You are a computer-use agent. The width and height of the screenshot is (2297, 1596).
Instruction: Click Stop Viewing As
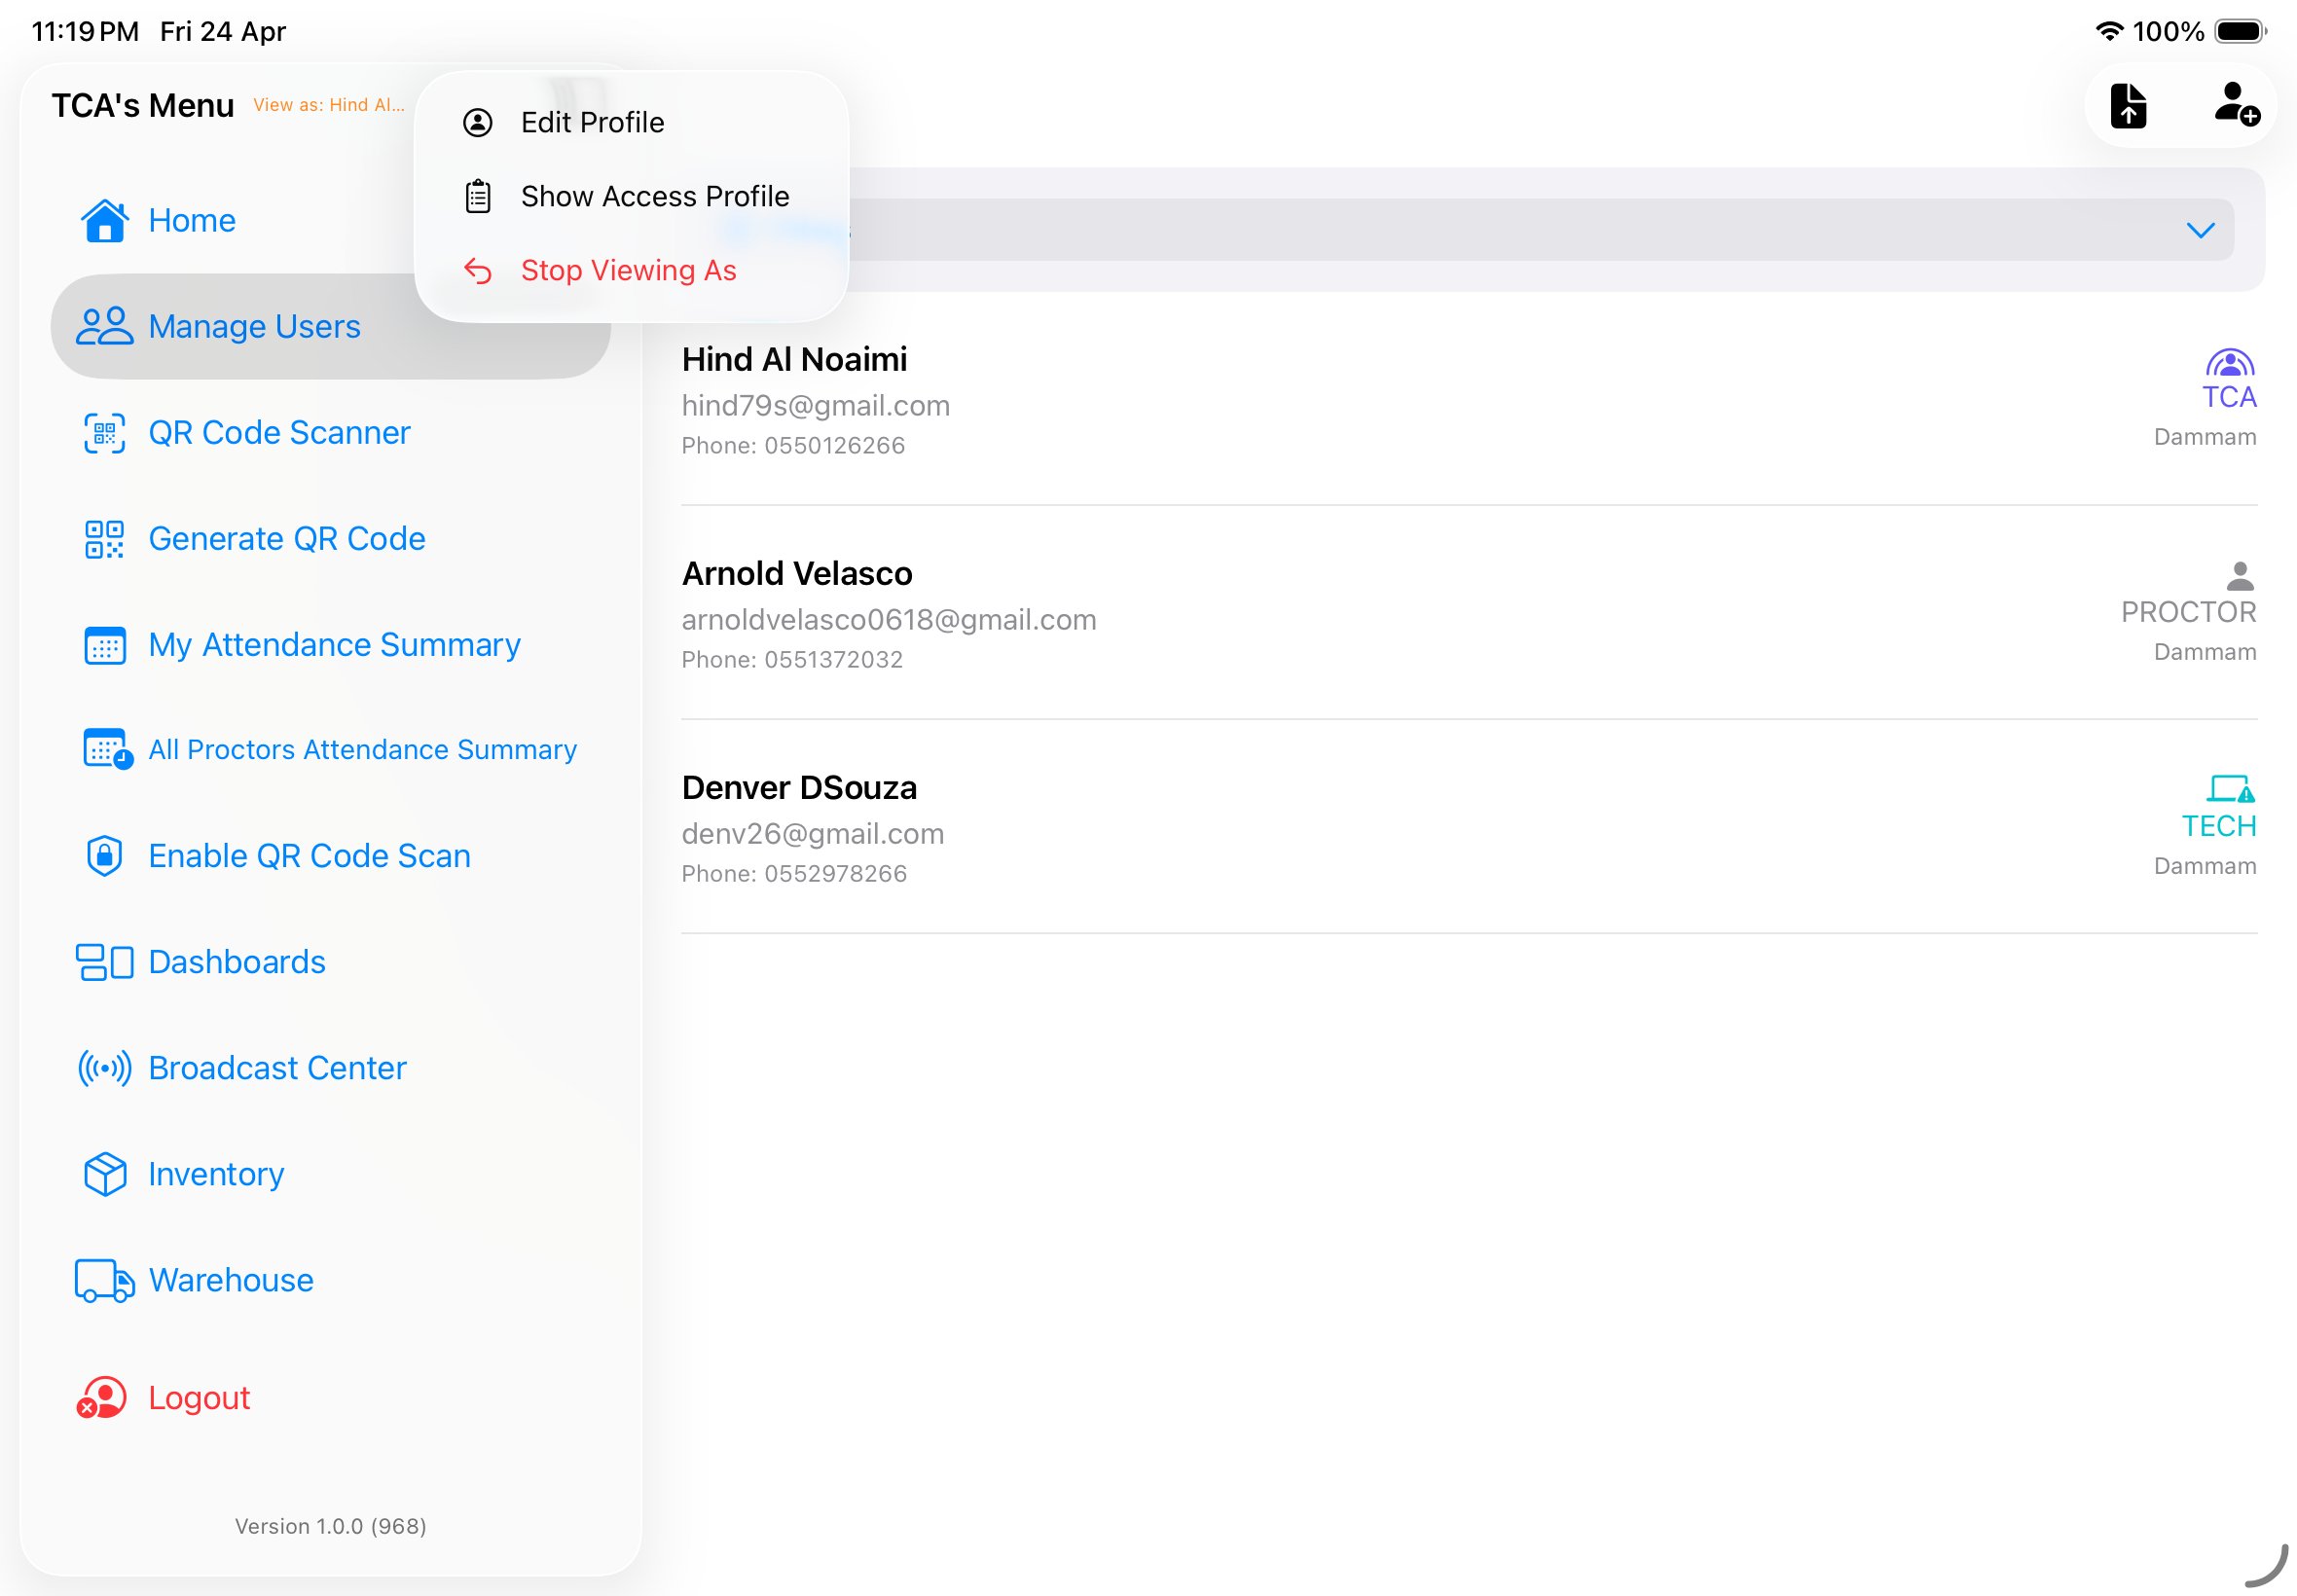[x=627, y=270]
